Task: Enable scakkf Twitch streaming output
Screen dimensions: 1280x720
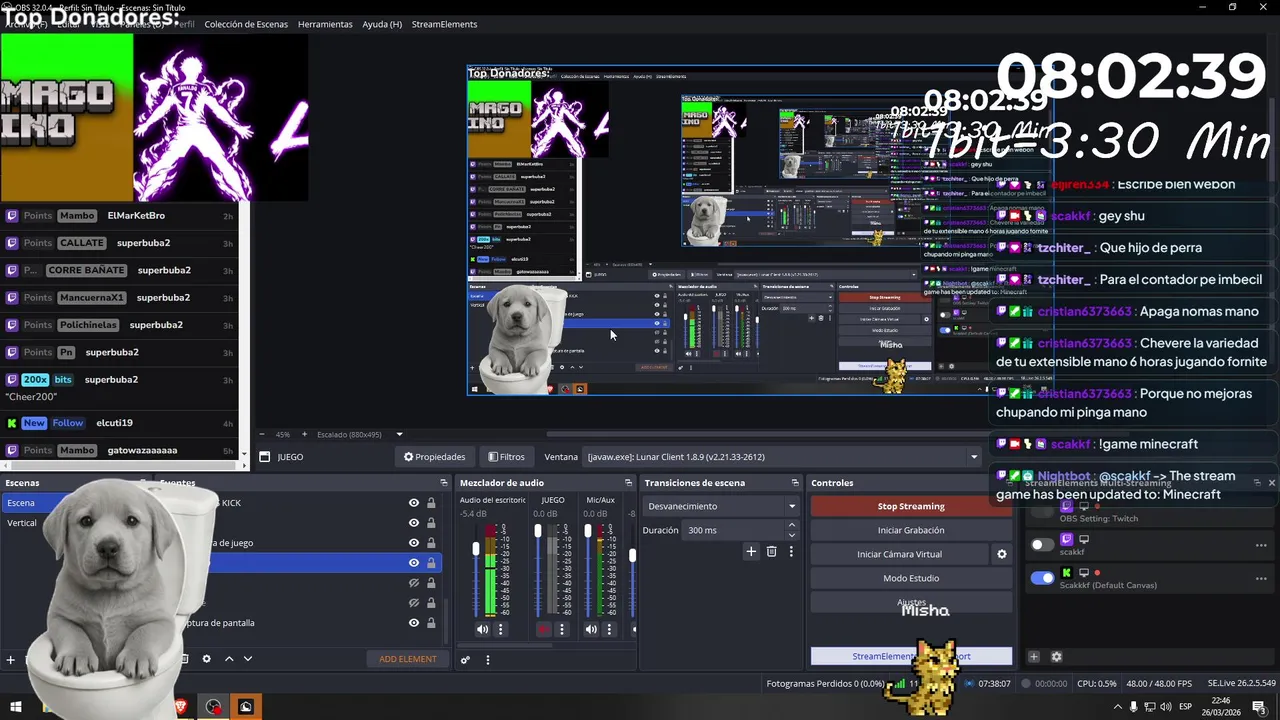Action: coord(1042,545)
